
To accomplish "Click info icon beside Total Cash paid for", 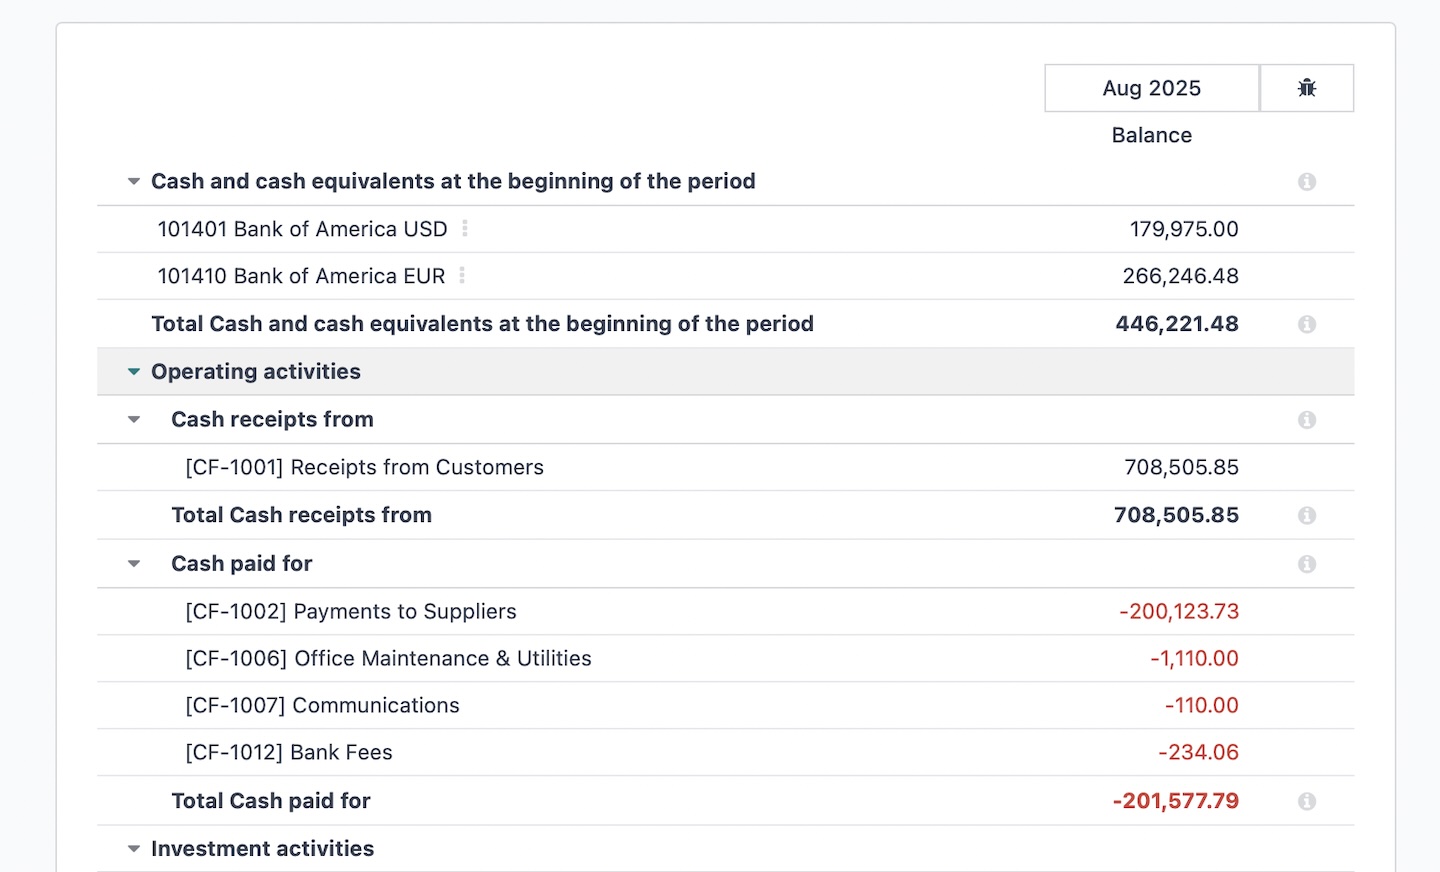I will [1306, 801].
